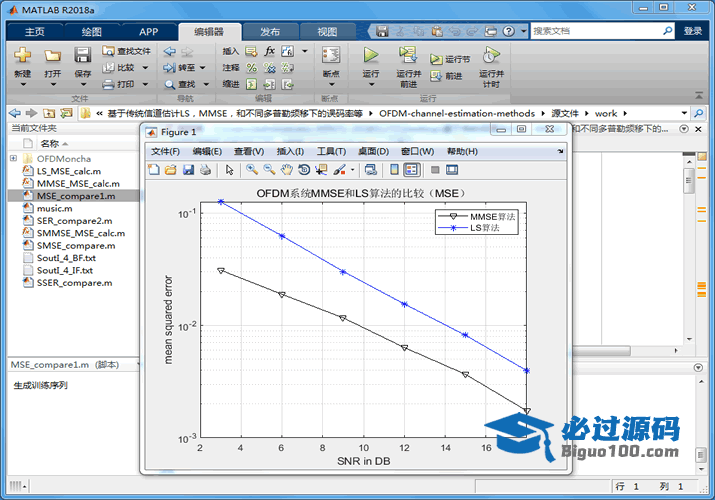Toggle the Rotate 3D tool in Figure

[304, 170]
